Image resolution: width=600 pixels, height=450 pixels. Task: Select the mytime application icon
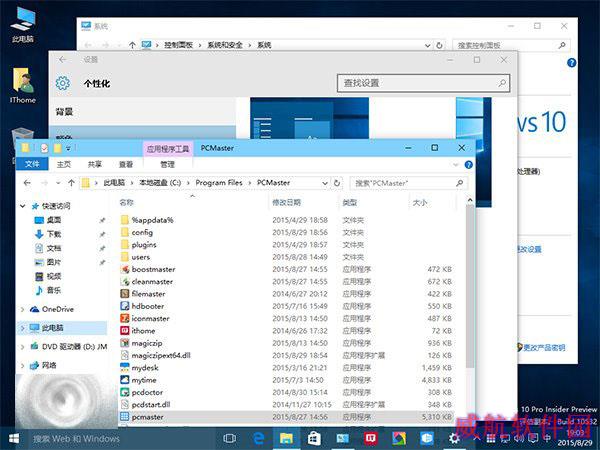(125, 380)
